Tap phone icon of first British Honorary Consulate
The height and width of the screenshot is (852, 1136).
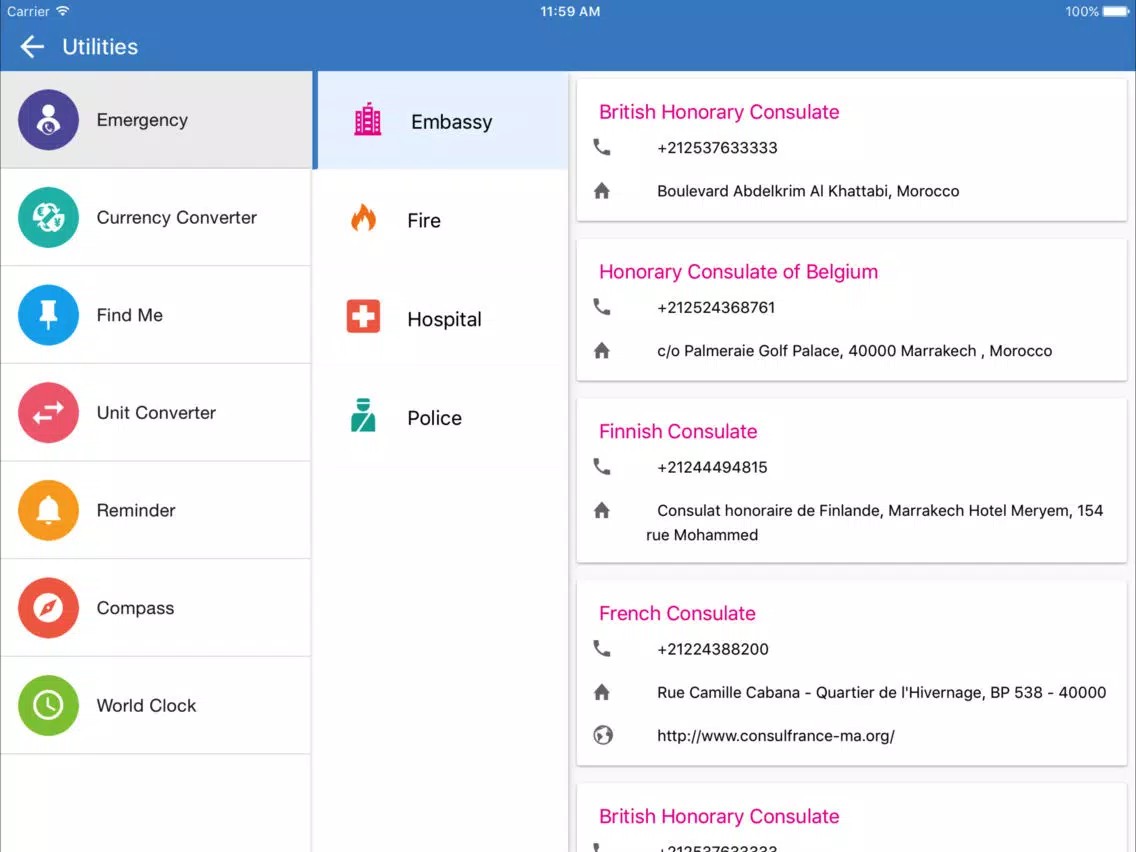pos(602,147)
